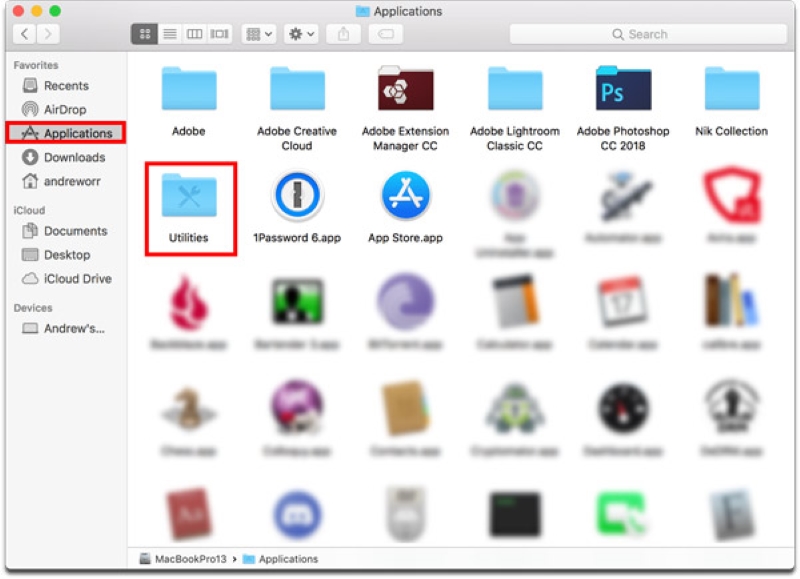
Task: Open the Utilities folder
Action: [189, 195]
